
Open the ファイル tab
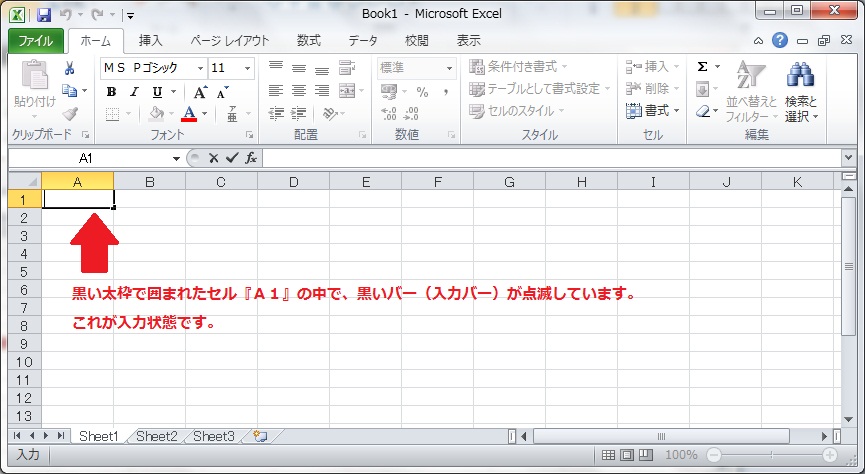coord(36,41)
